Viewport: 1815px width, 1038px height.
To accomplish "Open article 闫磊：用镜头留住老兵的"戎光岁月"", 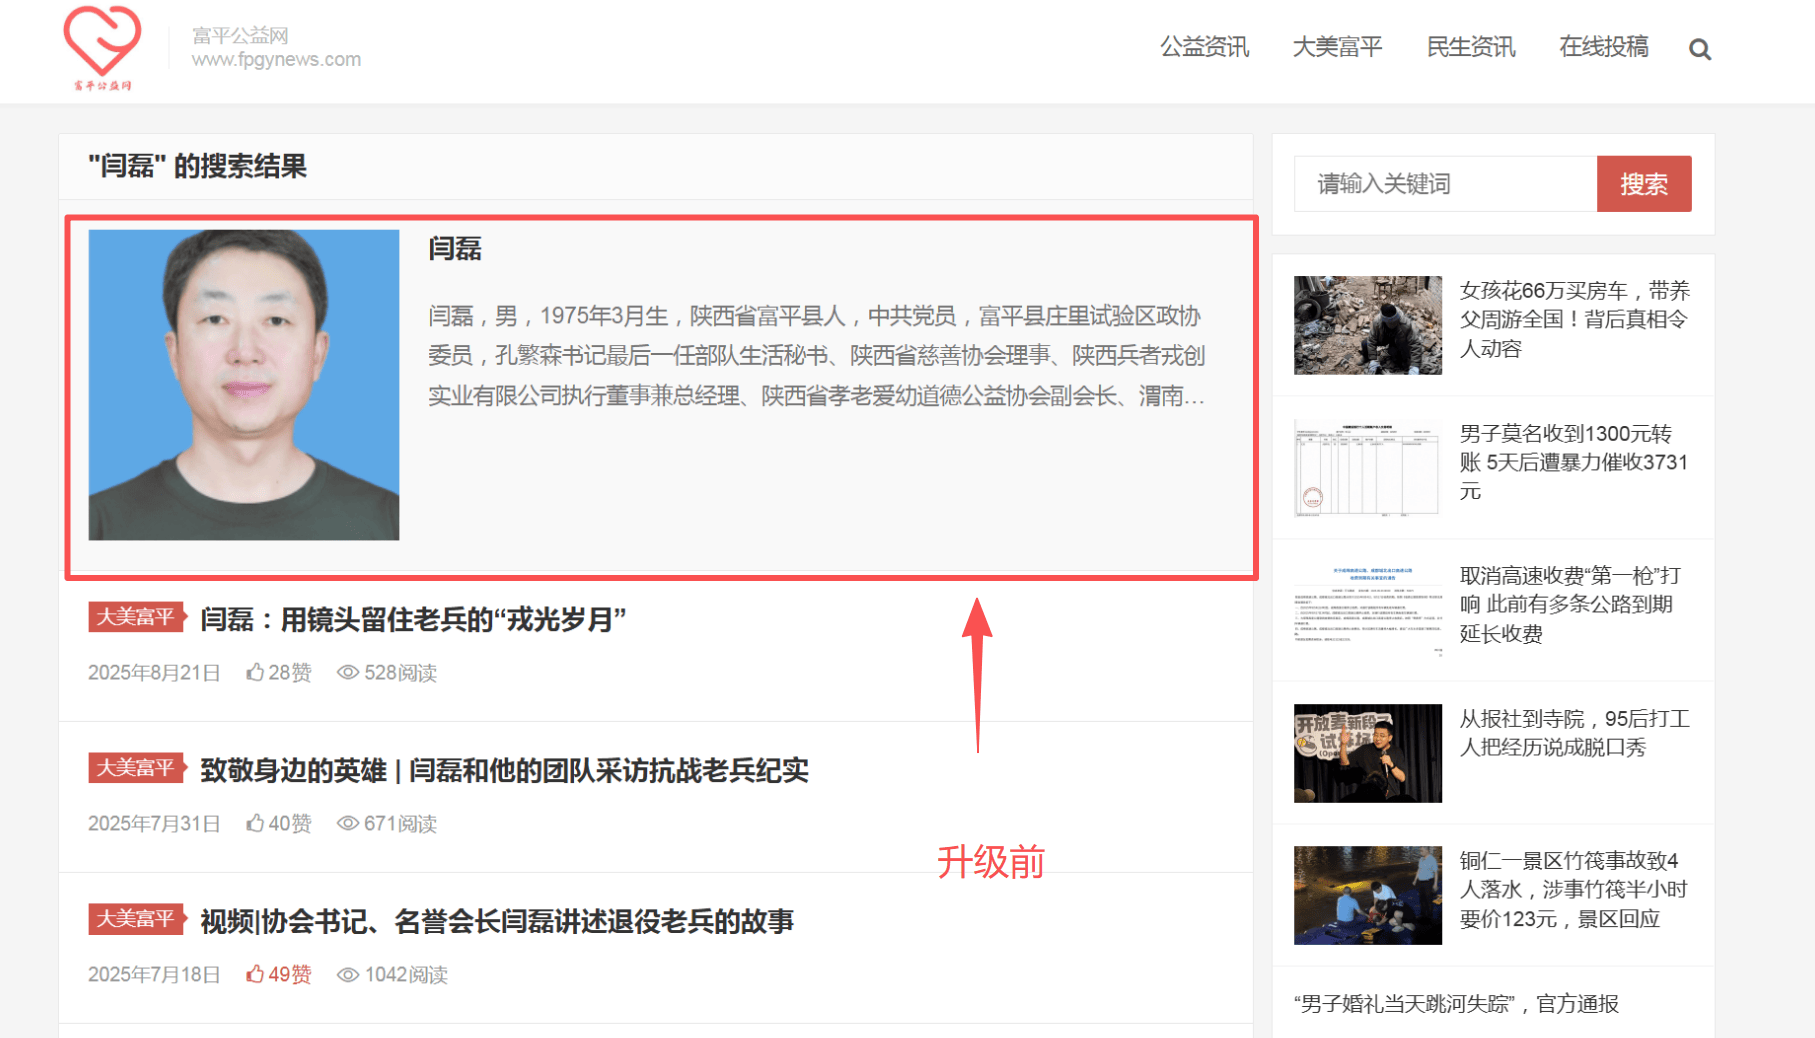I will pos(413,620).
